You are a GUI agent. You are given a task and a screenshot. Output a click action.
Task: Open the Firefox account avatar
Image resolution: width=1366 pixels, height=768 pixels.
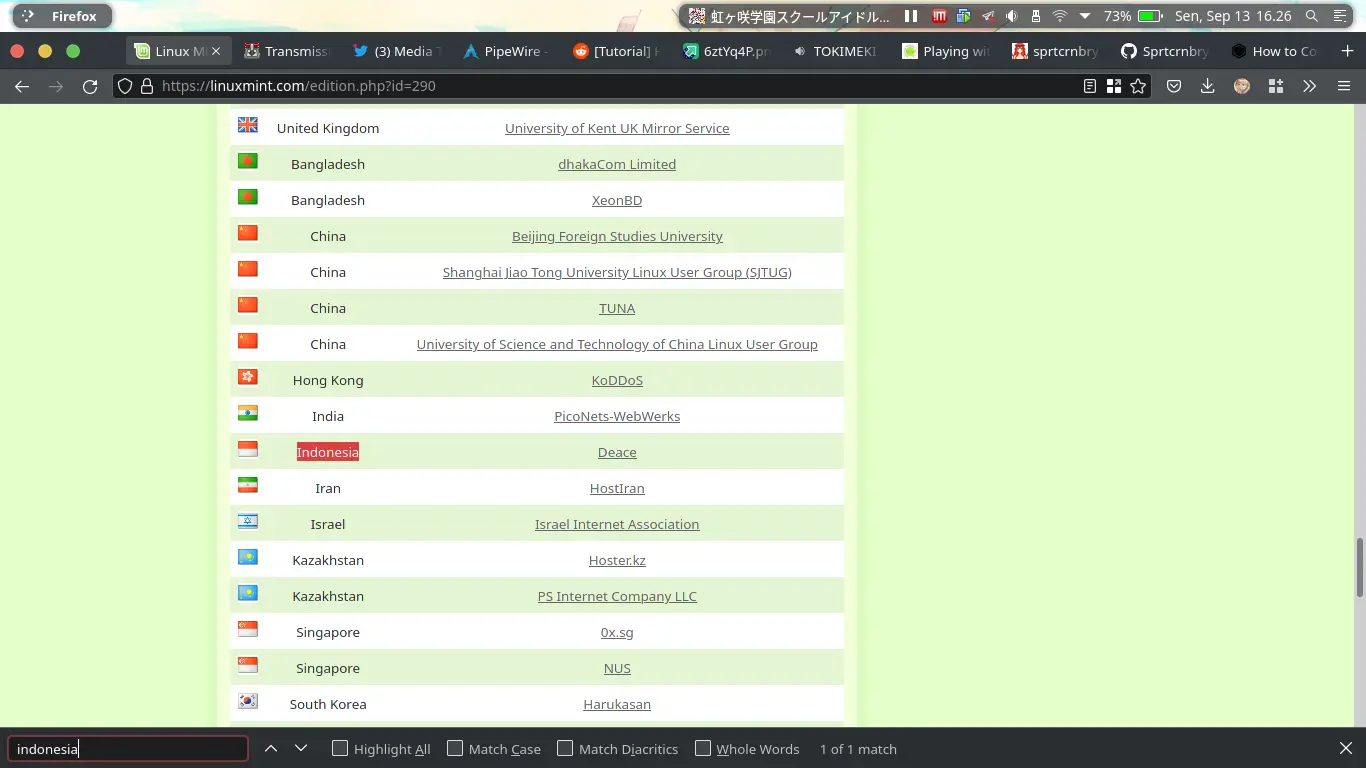pos(1242,86)
